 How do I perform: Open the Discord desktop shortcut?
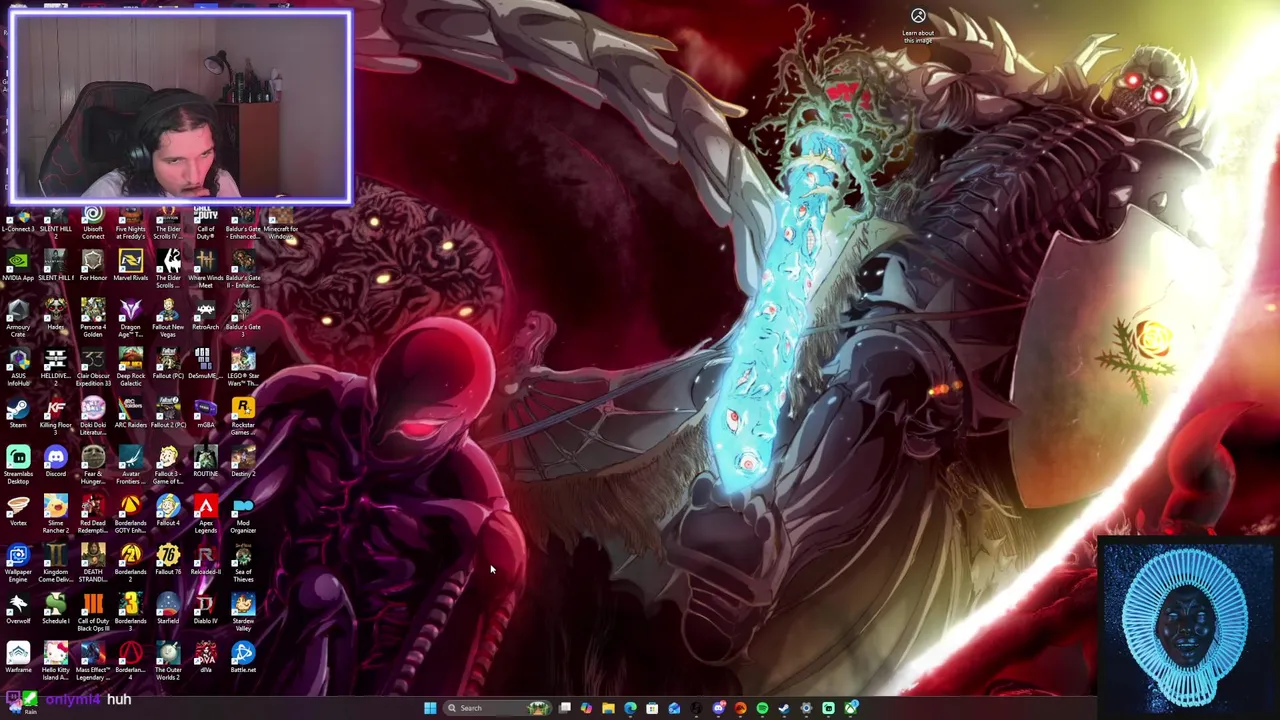[x=55, y=462]
